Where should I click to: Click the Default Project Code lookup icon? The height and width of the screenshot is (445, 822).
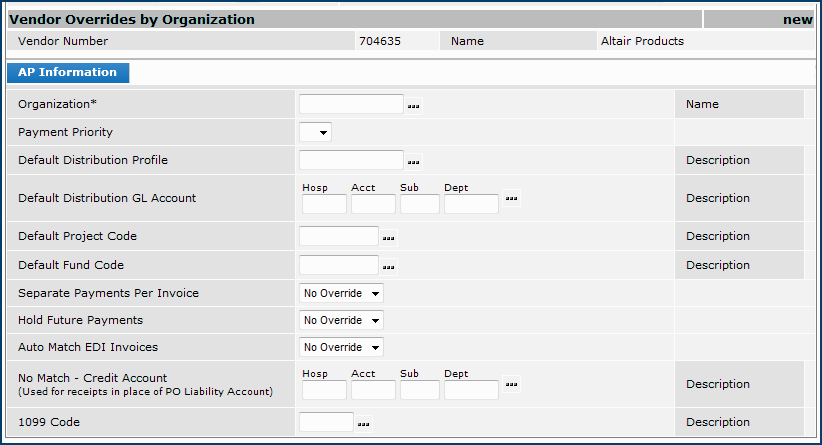389,237
